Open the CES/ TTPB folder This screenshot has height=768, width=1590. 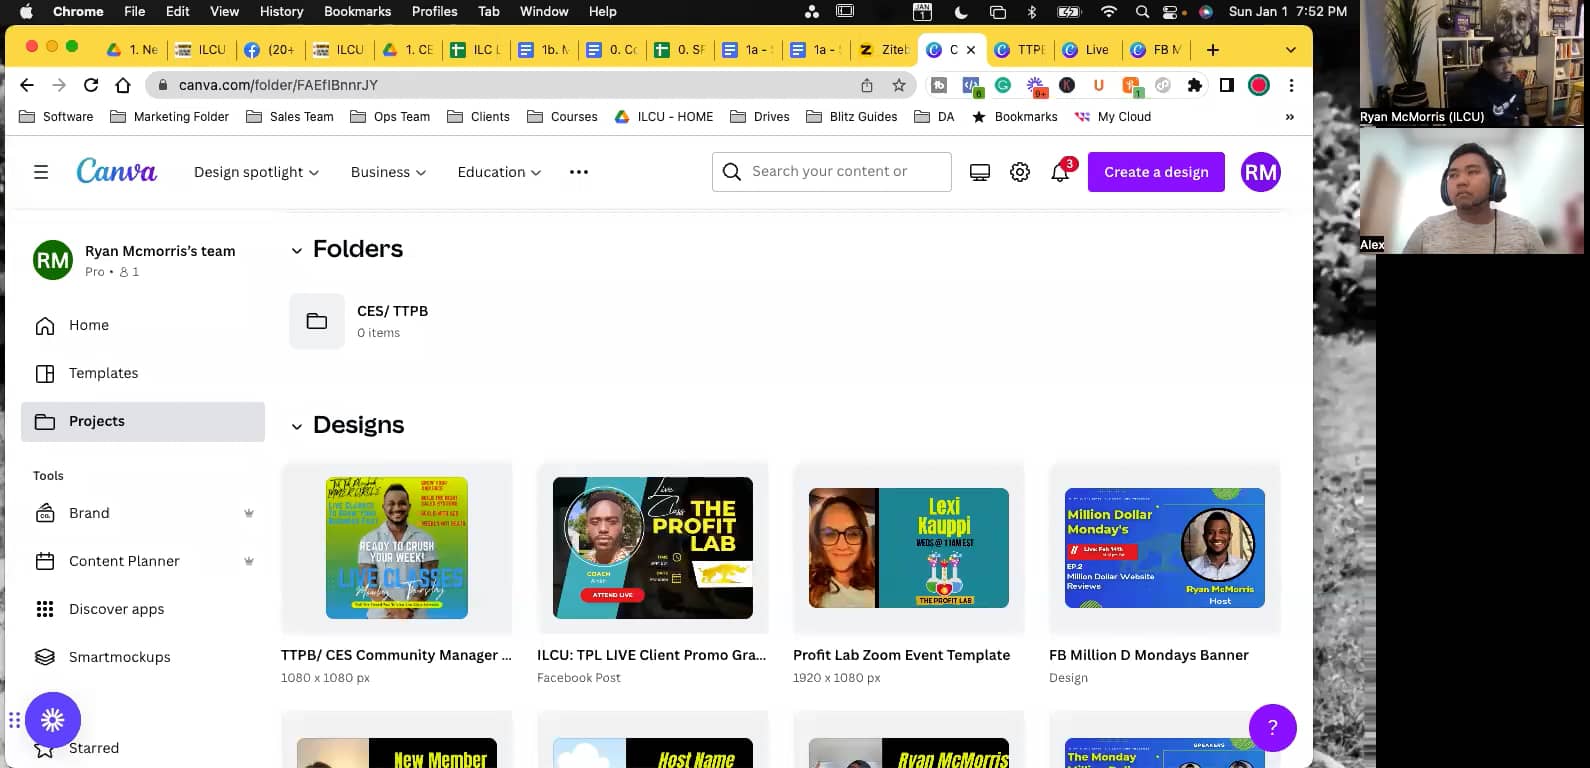tap(392, 320)
